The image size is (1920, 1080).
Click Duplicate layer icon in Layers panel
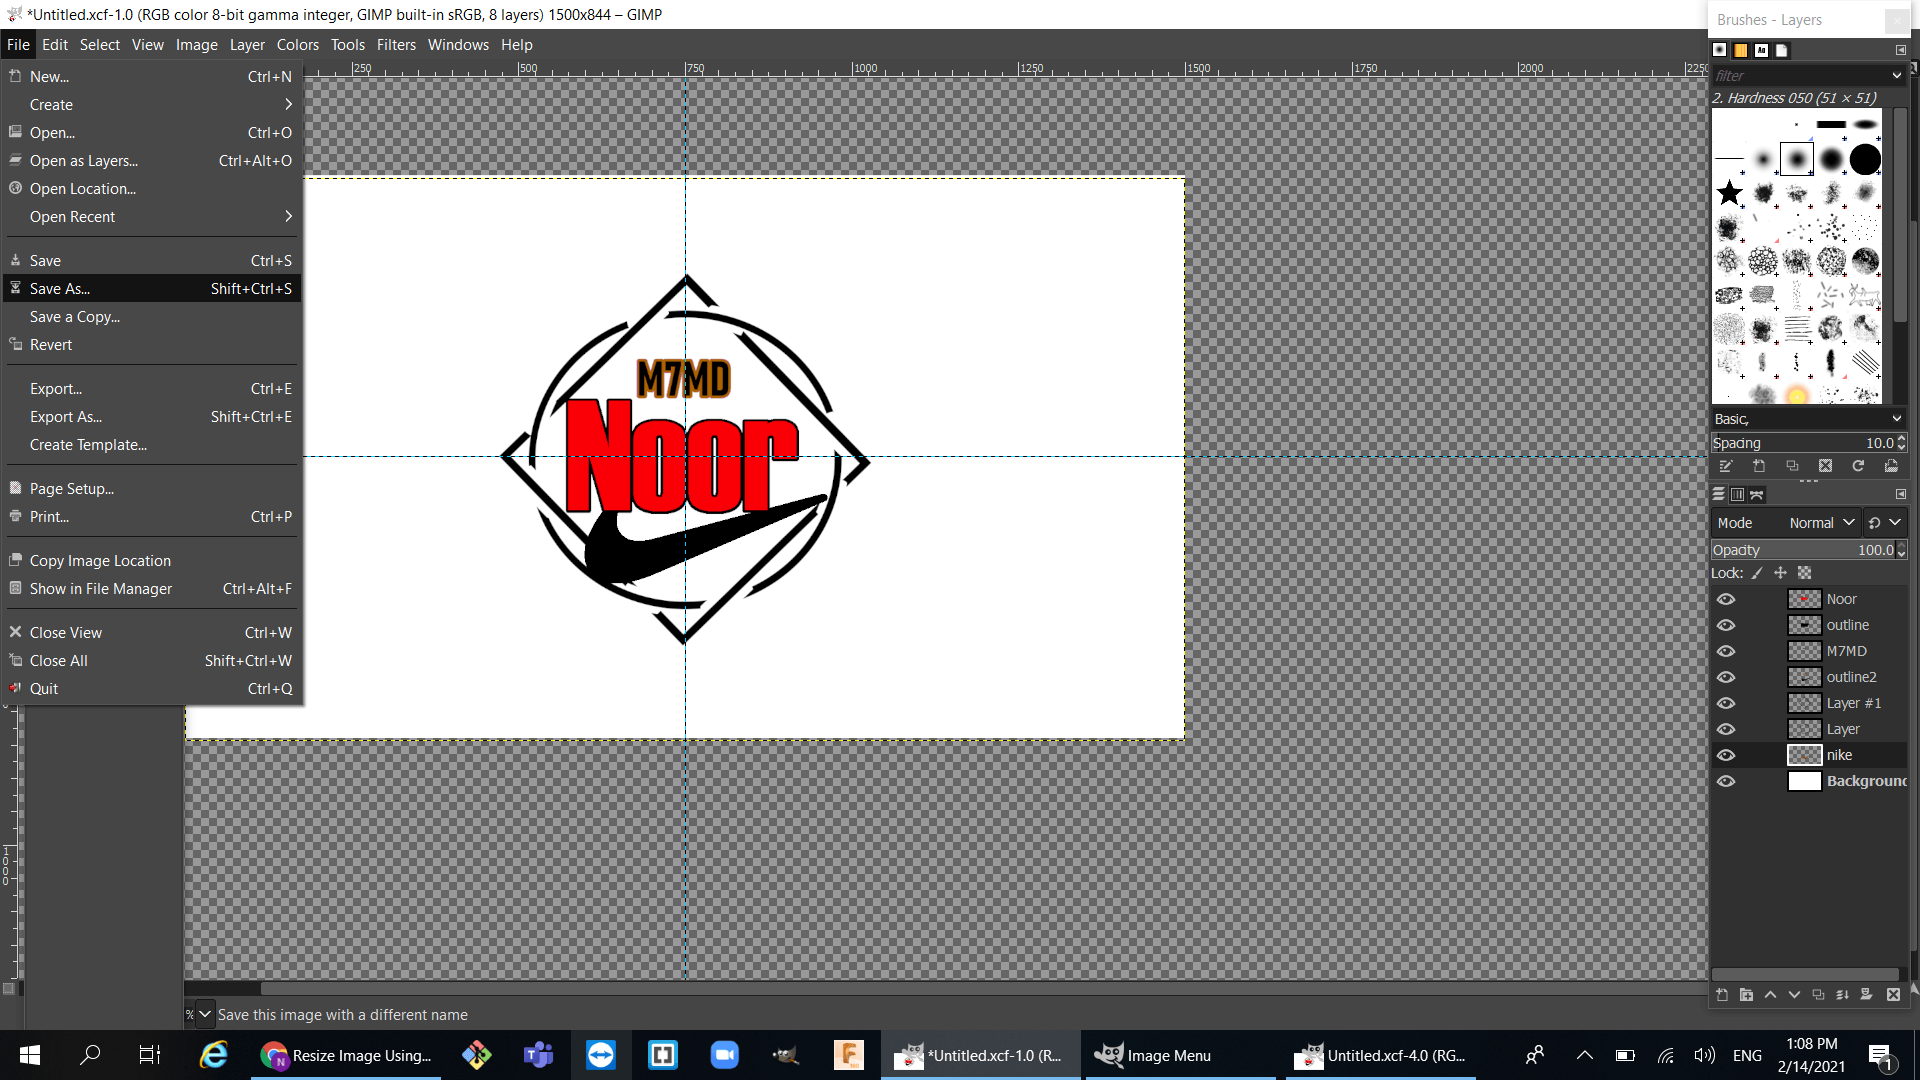(1818, 995)
